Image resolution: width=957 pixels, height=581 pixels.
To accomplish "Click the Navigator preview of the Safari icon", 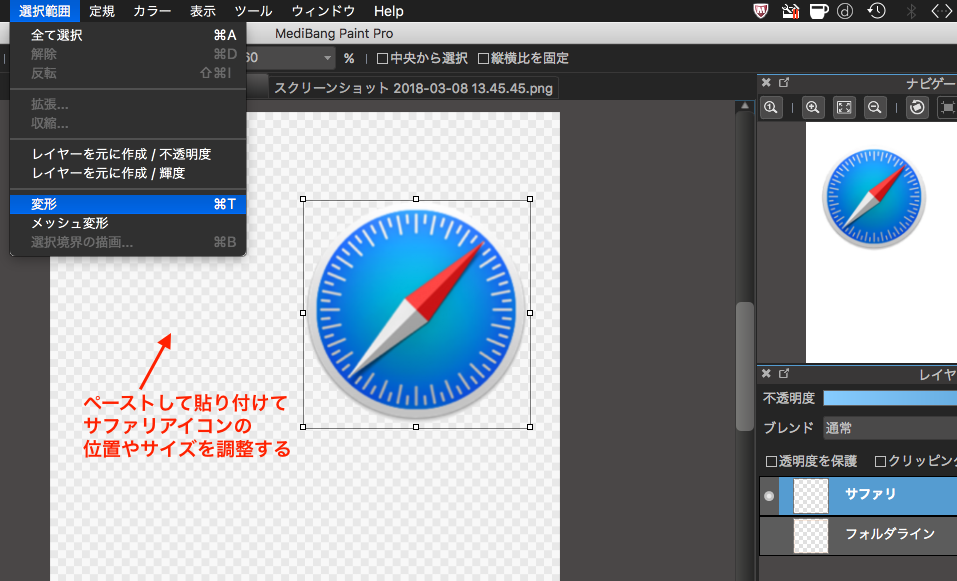I will (873, 198).
